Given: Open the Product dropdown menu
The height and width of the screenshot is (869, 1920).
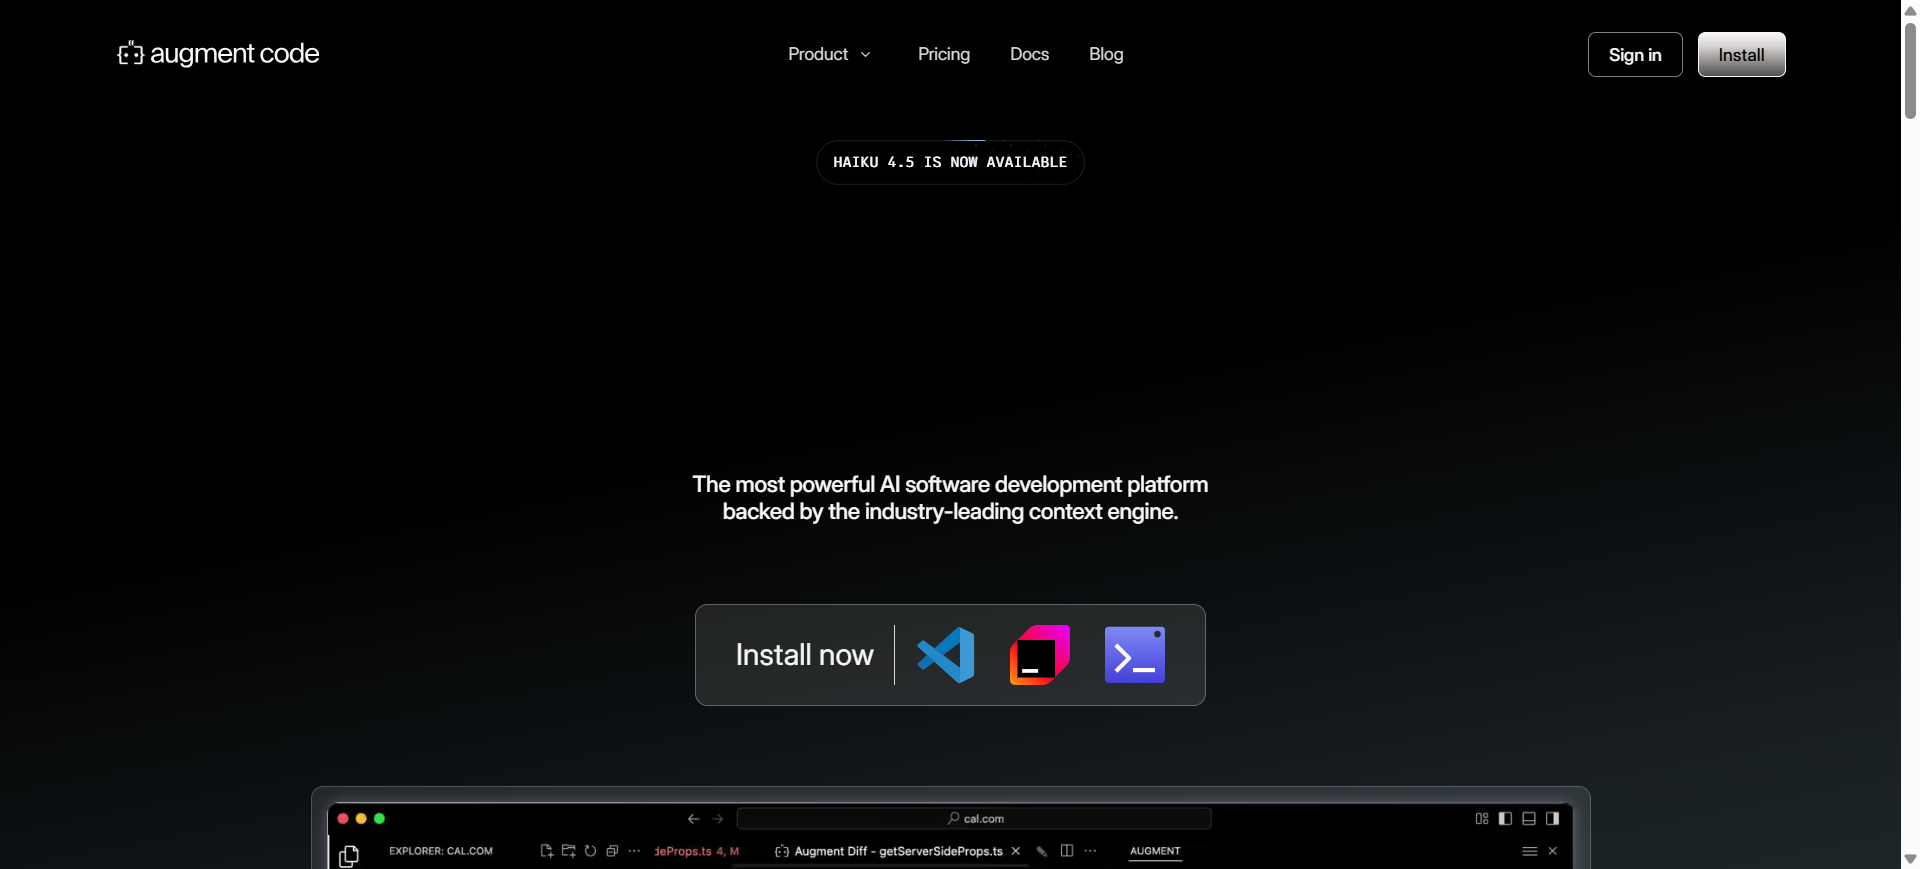Looking at the screenshot, I should pyautogui.click(x=829, y=54).
